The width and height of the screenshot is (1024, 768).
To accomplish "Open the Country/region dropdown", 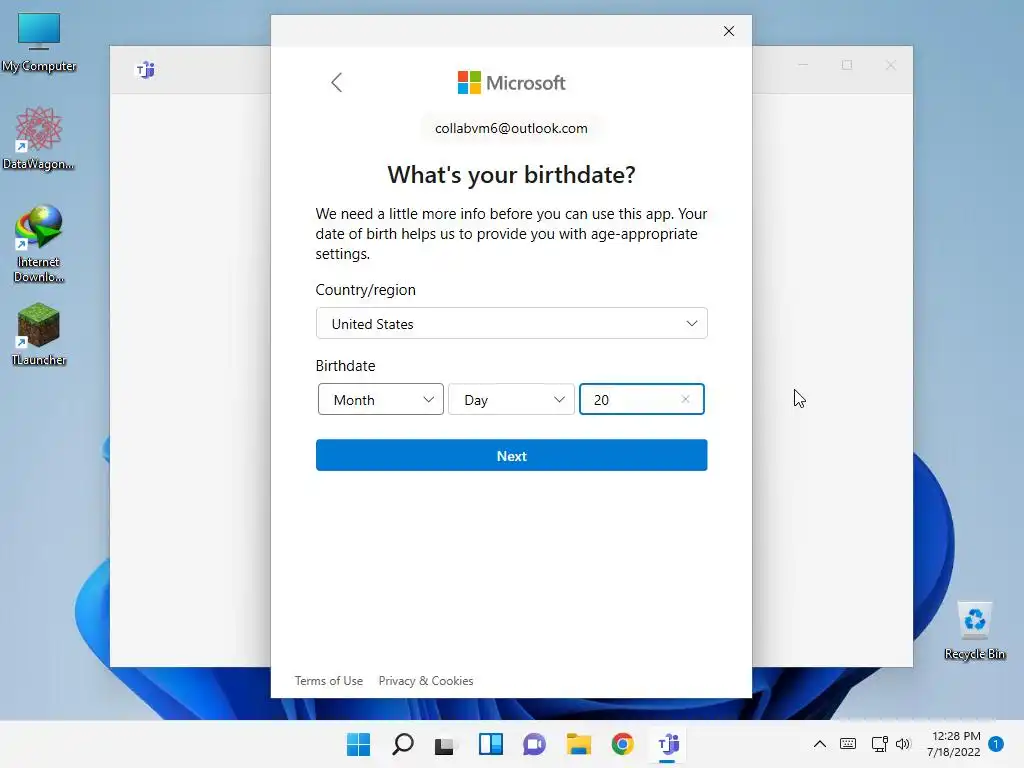I will pyautogui.click(x=511, y=323).
